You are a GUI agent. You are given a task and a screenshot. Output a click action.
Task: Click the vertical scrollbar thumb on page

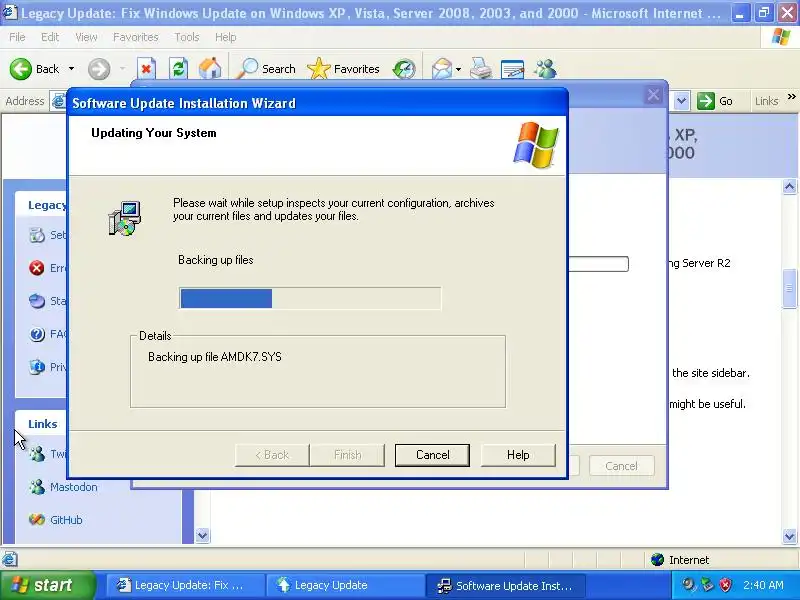[x=789, y=289]
